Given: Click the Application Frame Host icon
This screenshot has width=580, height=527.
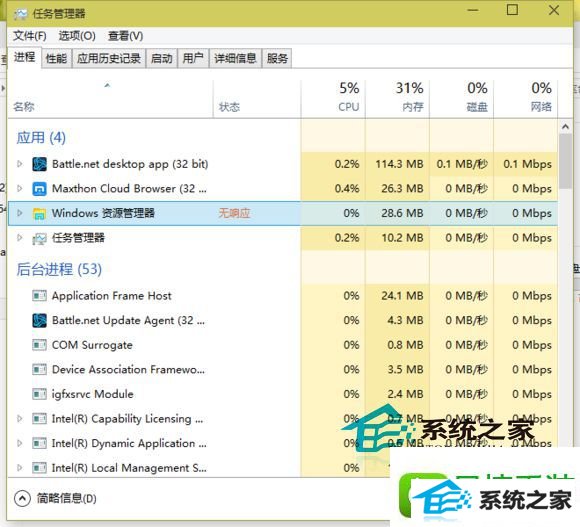Looking at the screenshot, I should [x=39, y=296].
